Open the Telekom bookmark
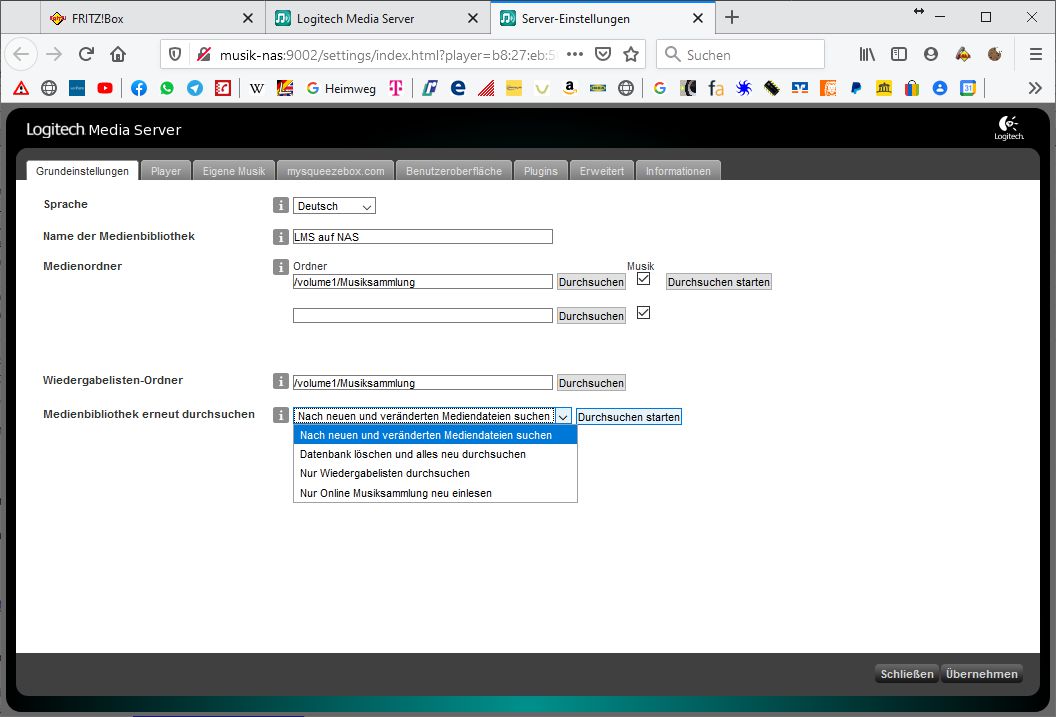The image size is (1056, 717). click(x=396, y=88)
